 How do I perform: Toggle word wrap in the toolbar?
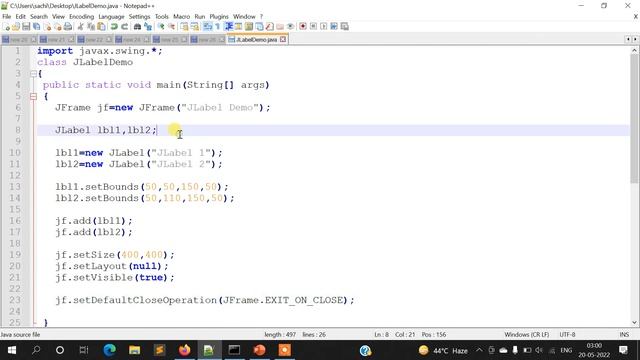coord(208,27)
